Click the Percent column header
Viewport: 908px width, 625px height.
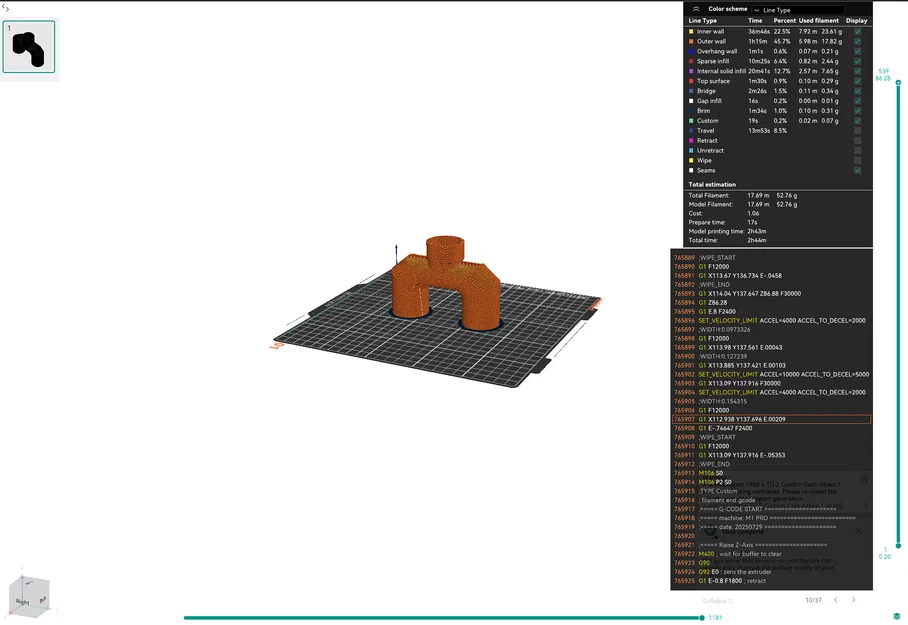[x=785, y=20]
